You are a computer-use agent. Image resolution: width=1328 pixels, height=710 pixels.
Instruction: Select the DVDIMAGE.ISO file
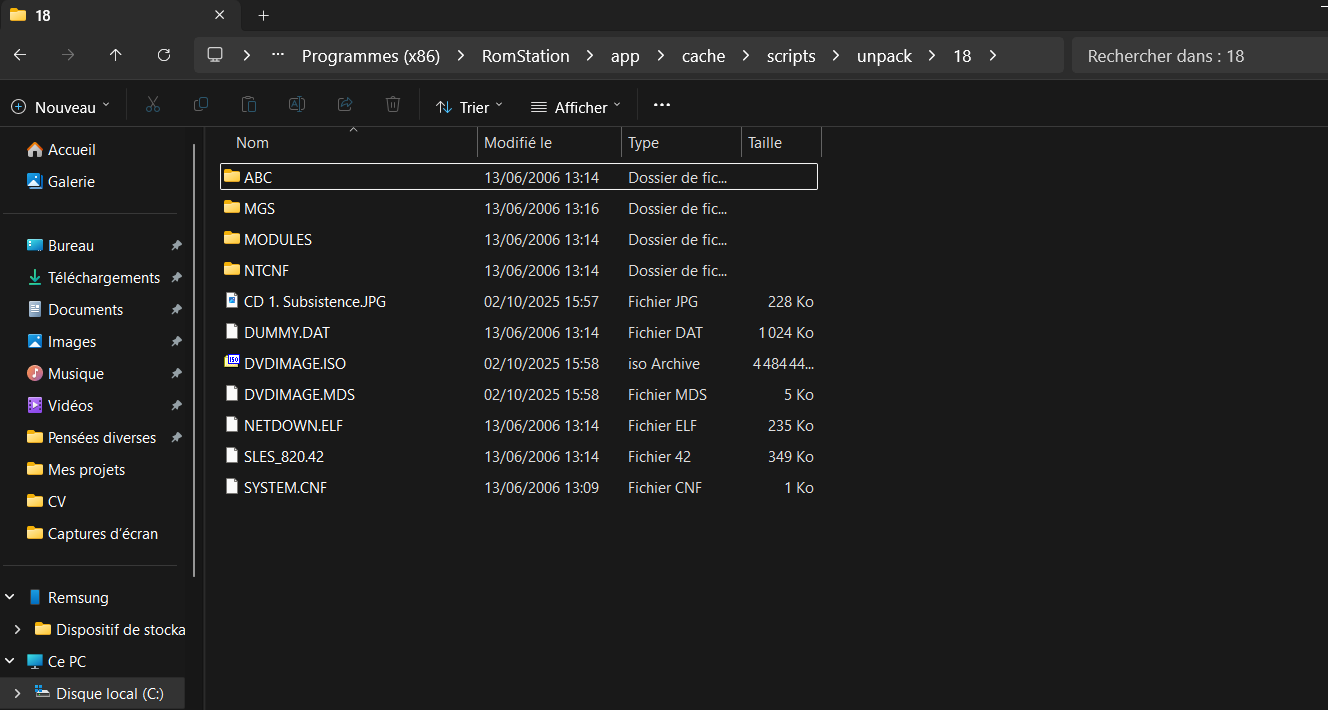(295, 364)
